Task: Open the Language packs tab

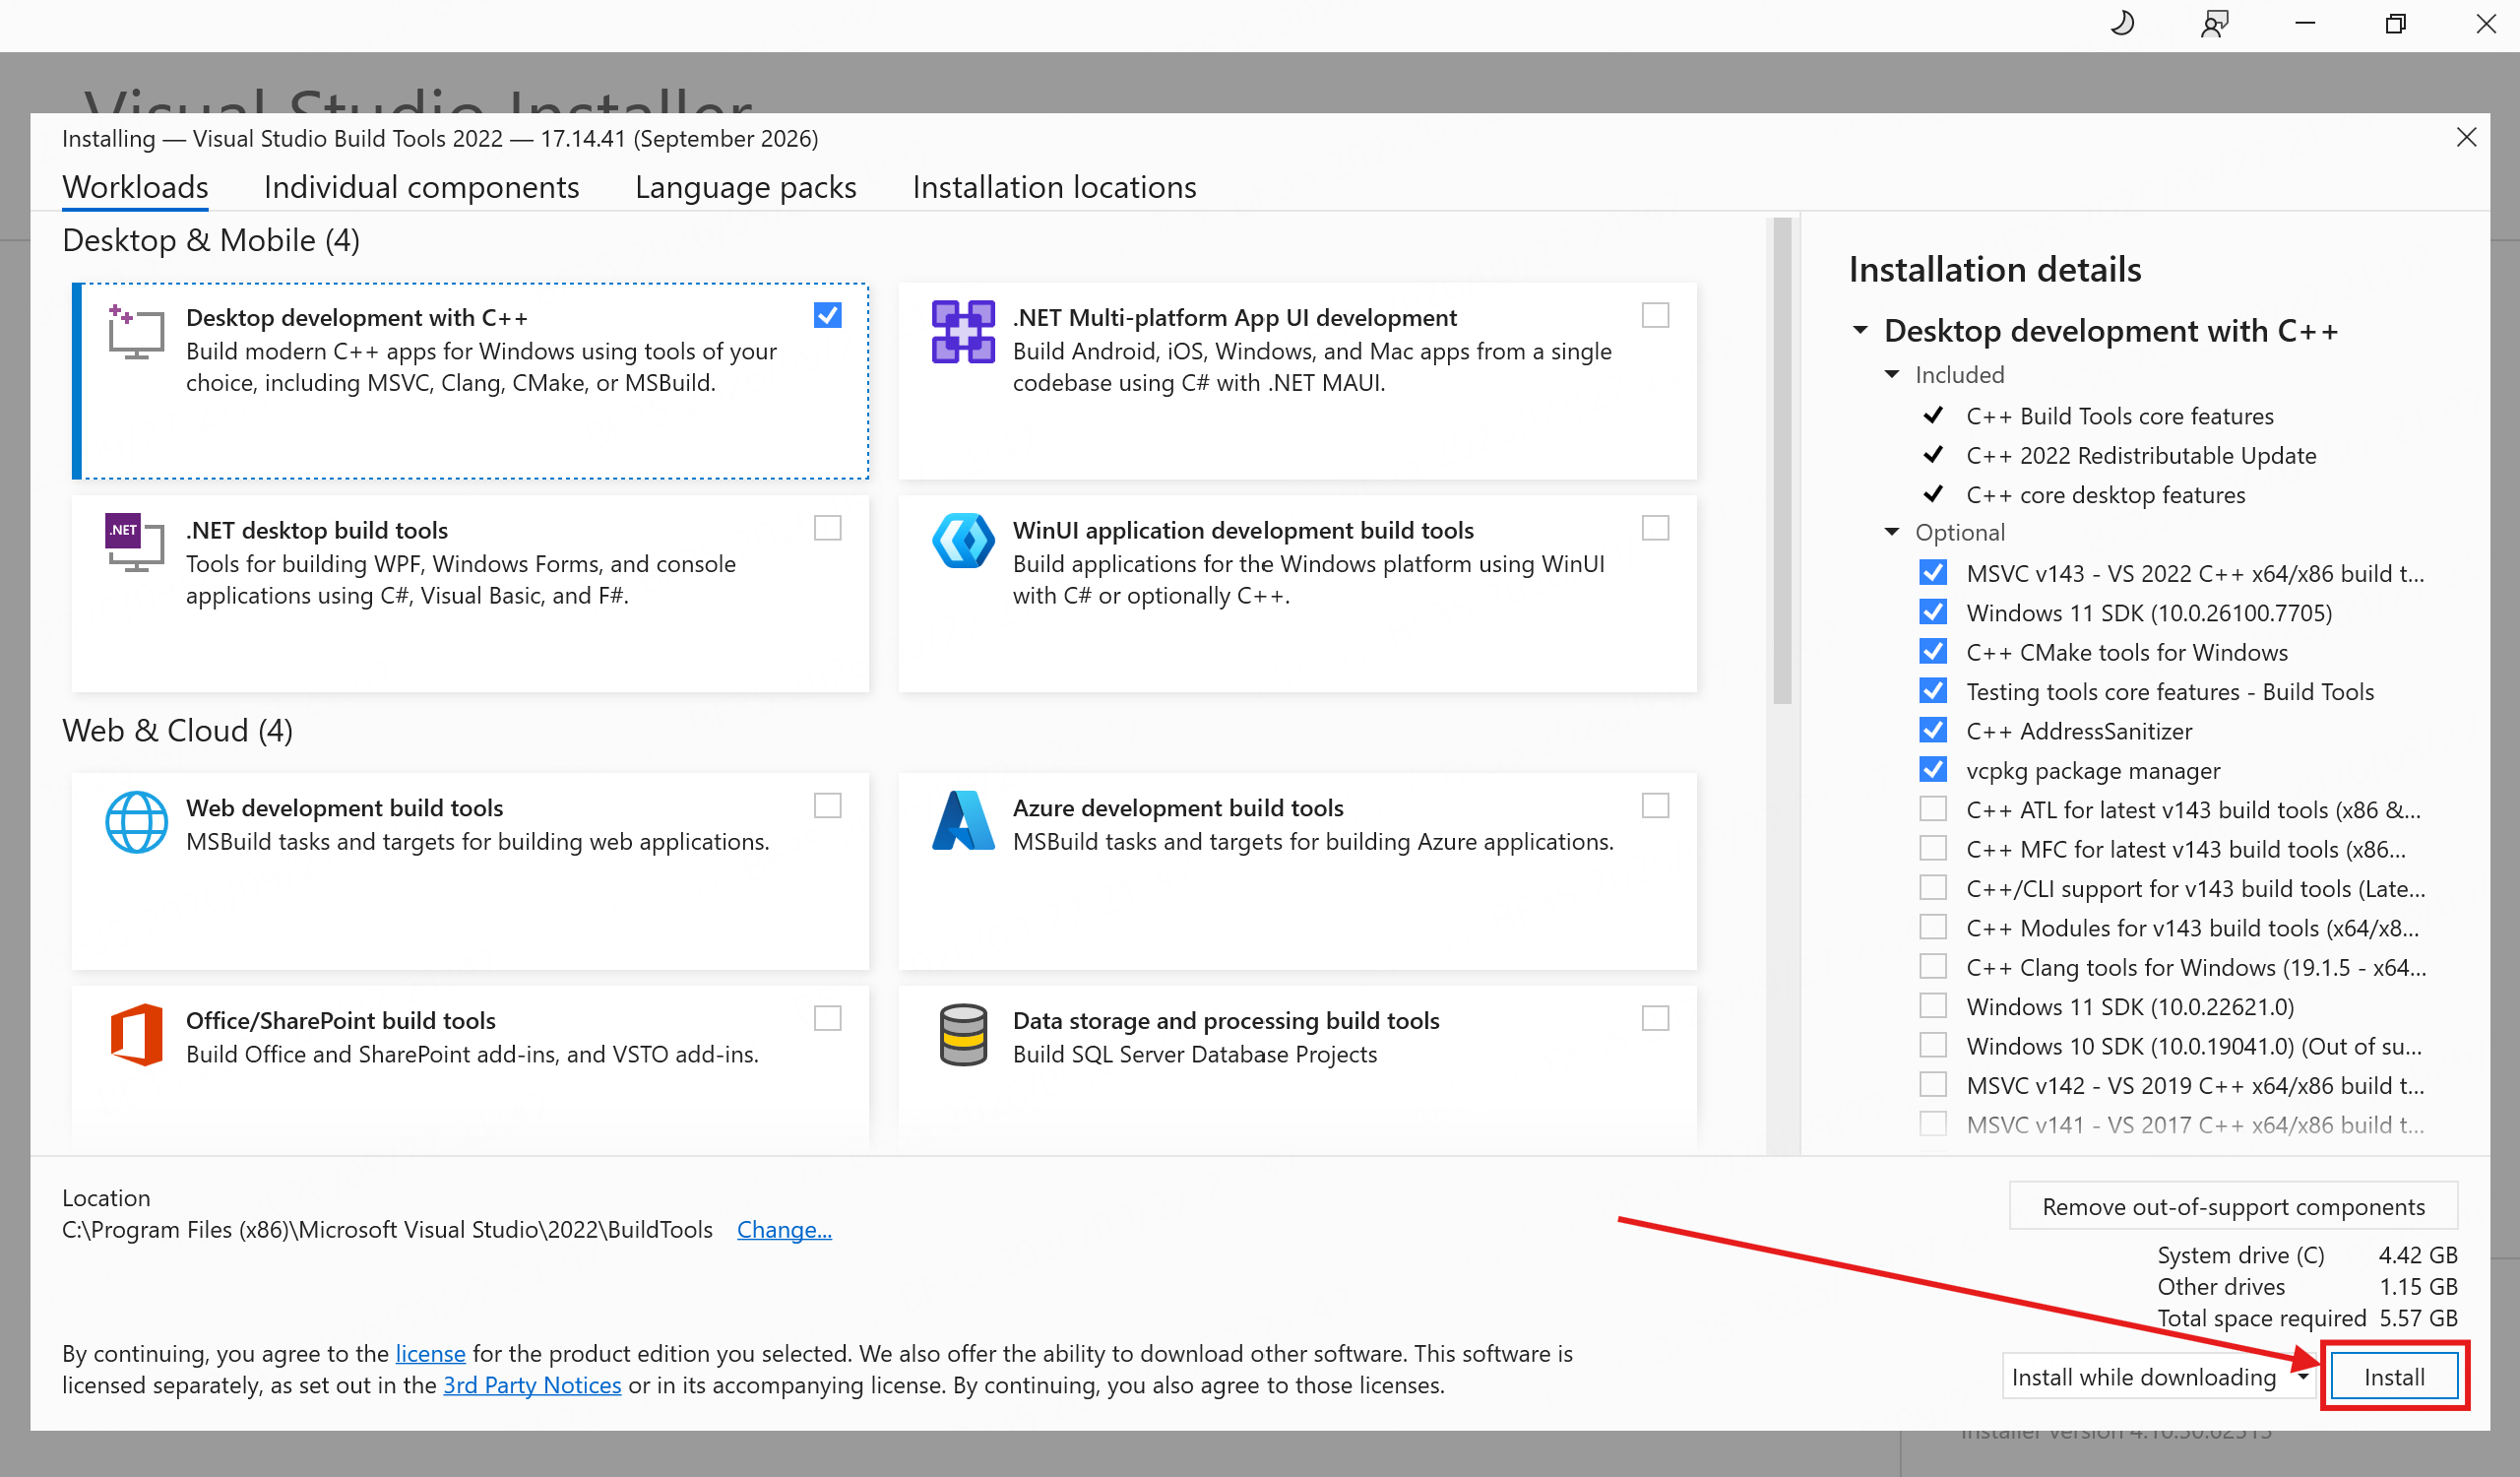Action: pos(745,187)
